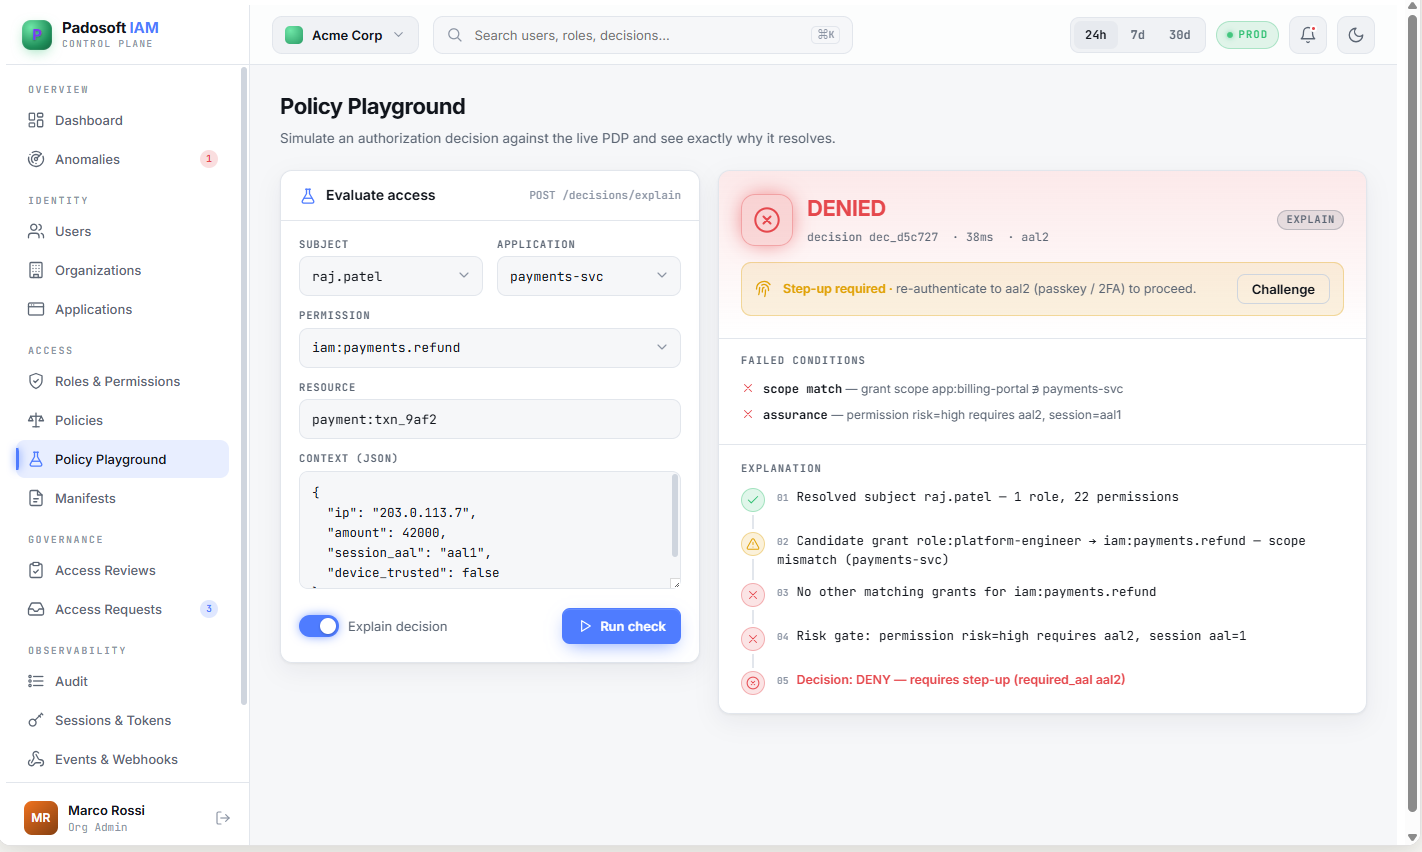Toggle dark mode moon icon

1356,35
